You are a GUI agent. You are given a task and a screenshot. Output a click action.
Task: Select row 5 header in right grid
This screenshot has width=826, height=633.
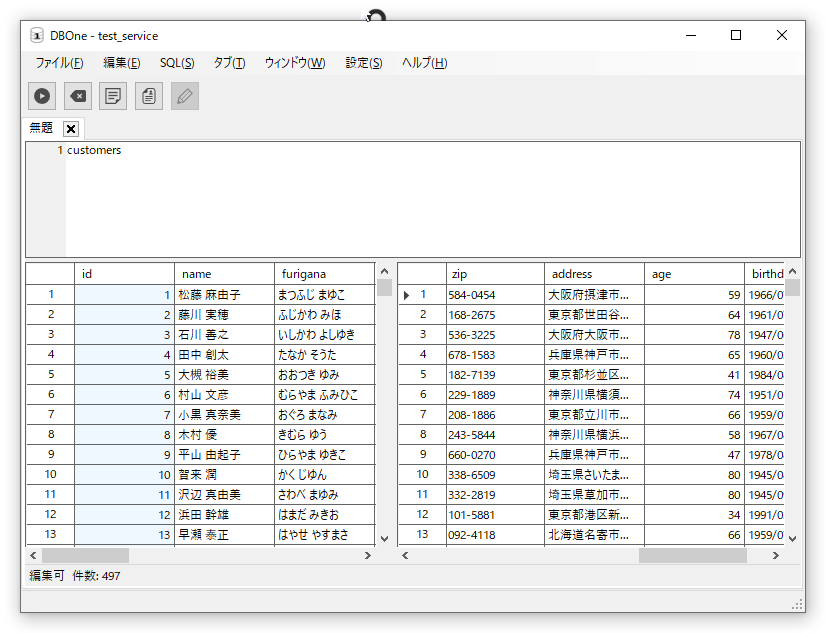(422, 375)
